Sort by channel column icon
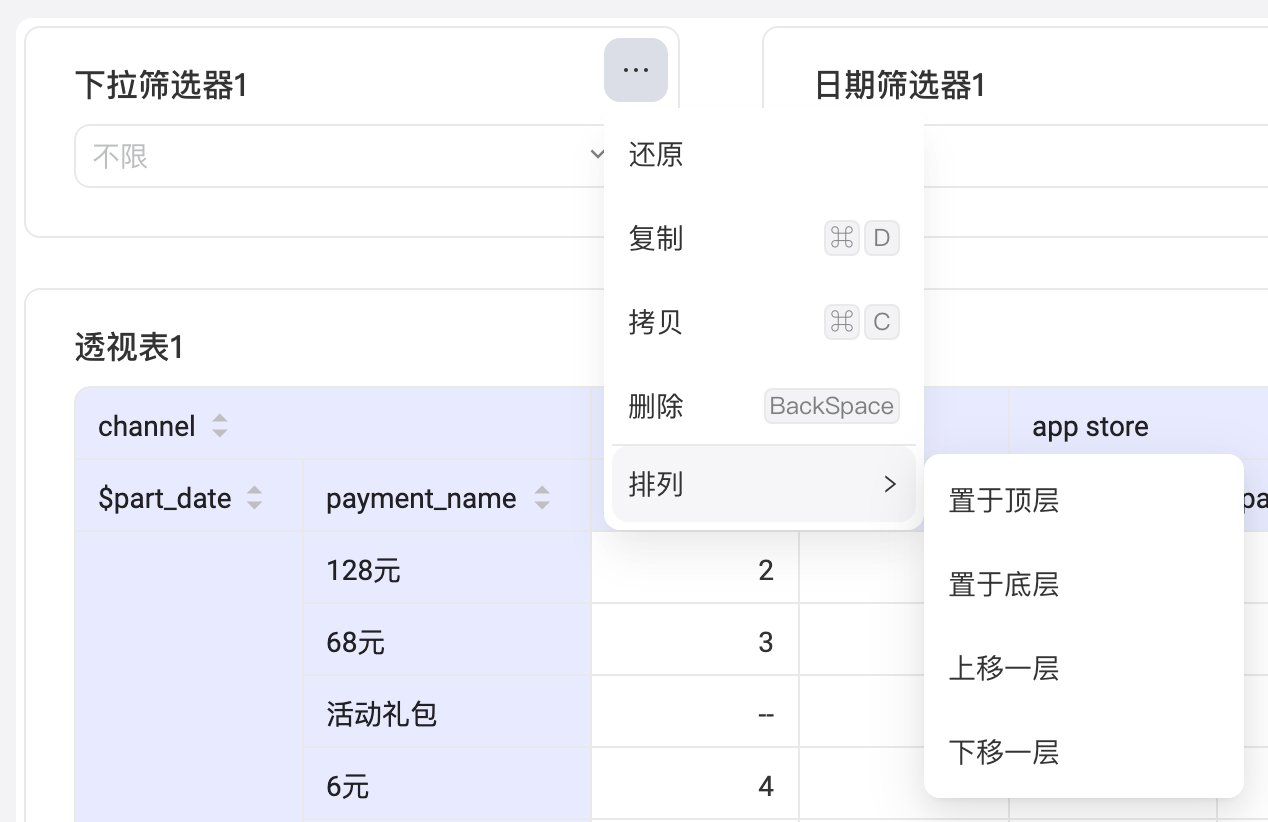 point(220,427)
